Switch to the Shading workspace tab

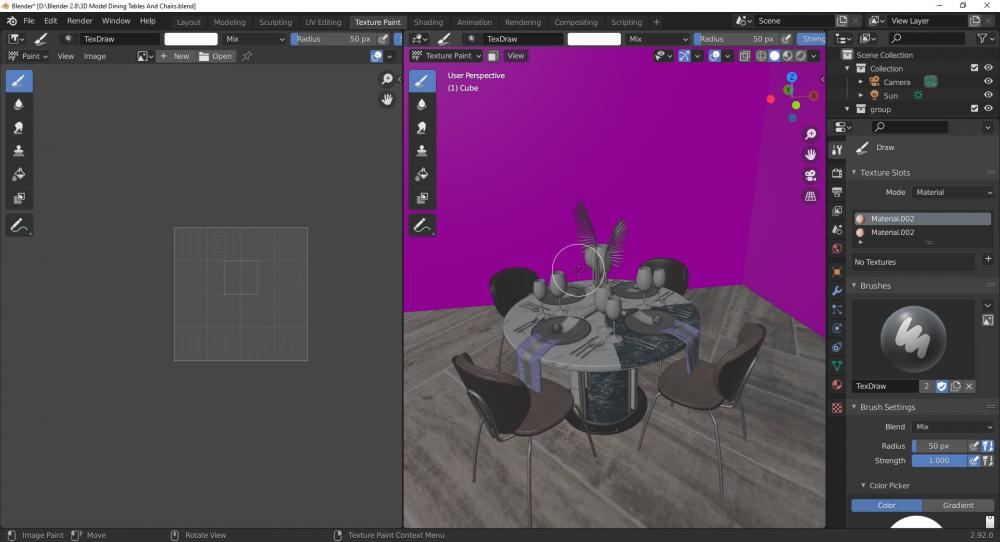pyautogui.click(x=428, y=22)
